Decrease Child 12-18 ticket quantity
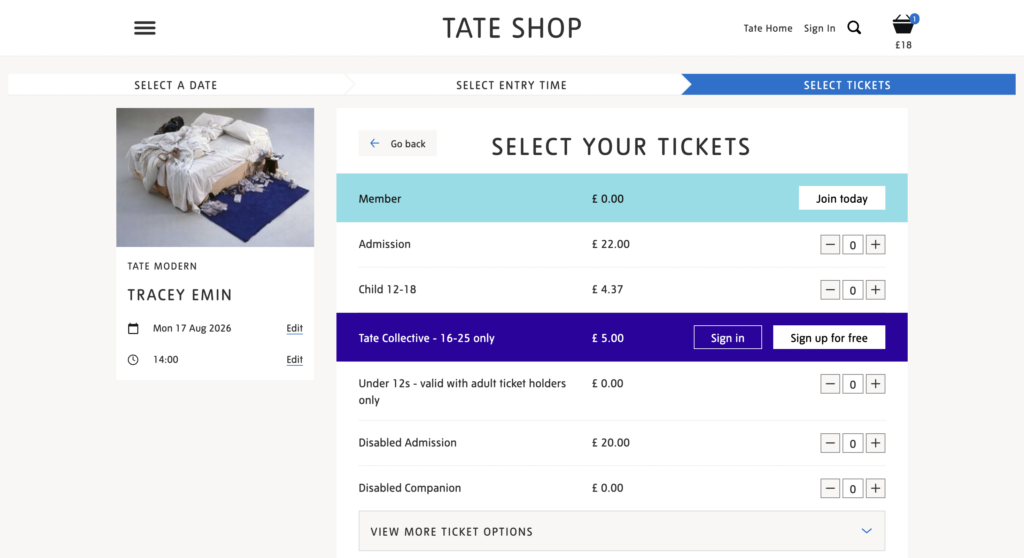Viewport: 1024px width, 558px height. coord(830,289)
